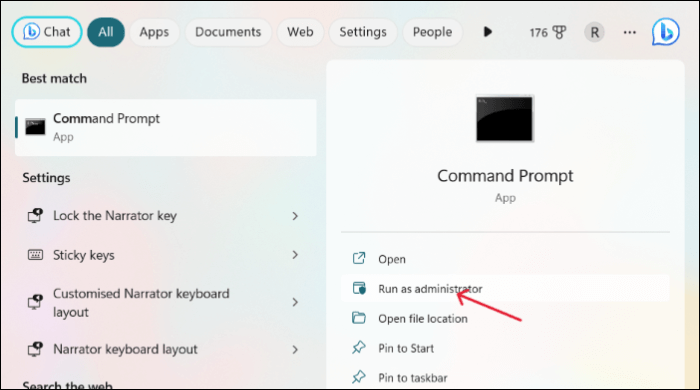Viewport: 700px width, 390px height.
Task: Expand the Narrator keyboard layout chevron
Action: coord(295,349)
